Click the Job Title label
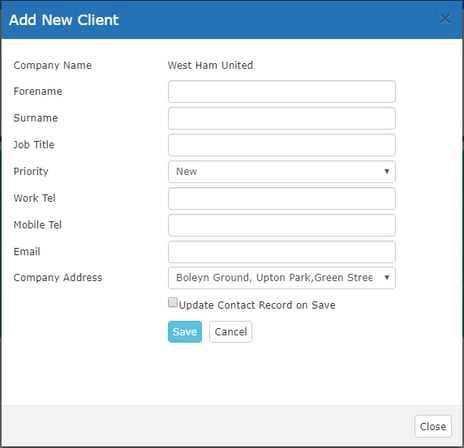 (34, 145)
